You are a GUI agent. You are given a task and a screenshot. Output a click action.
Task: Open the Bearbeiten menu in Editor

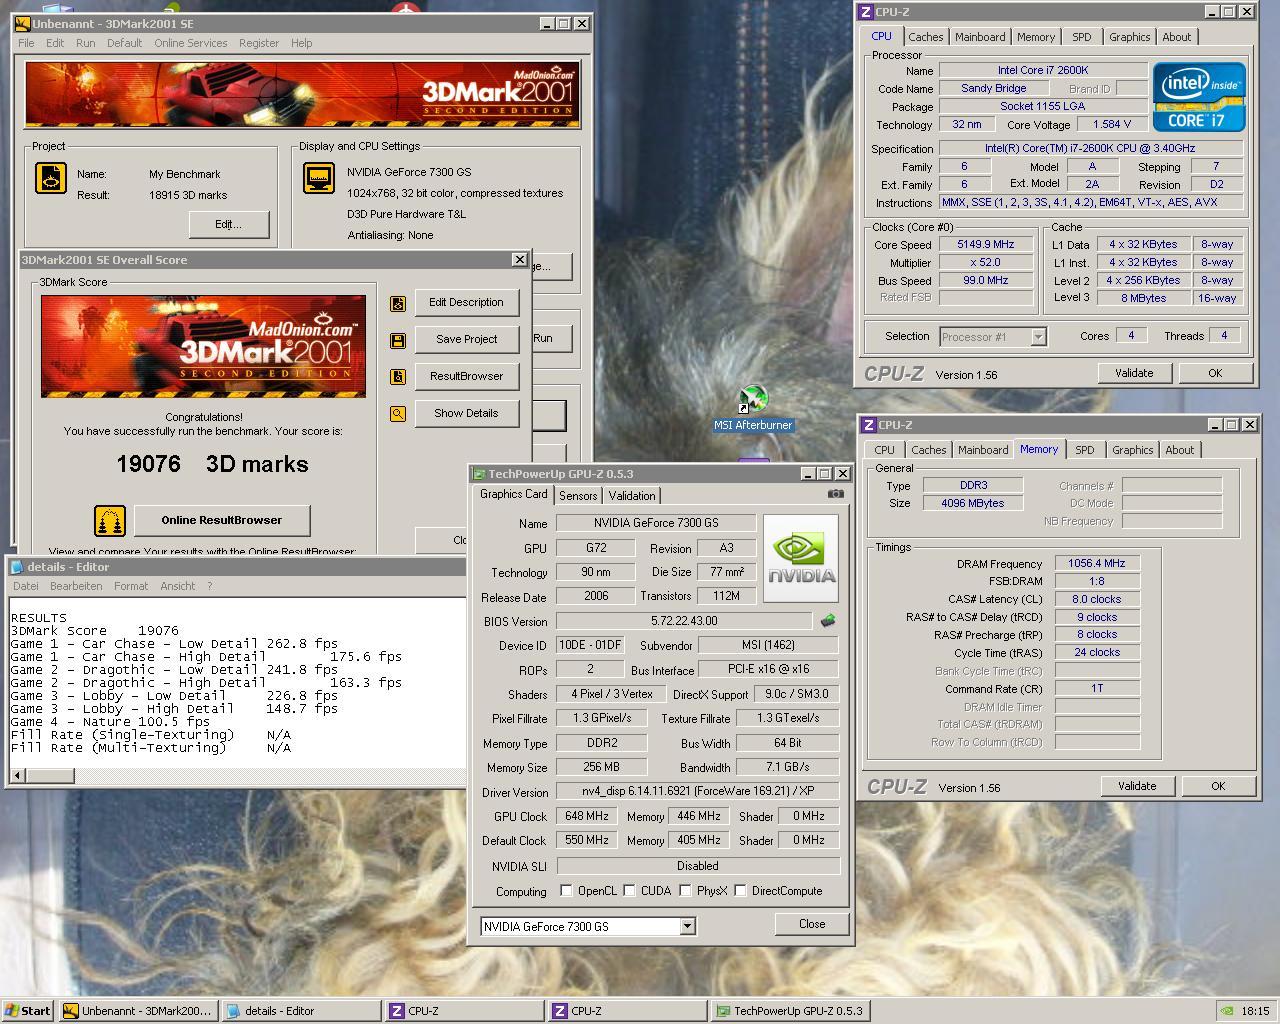click(76, 586)
